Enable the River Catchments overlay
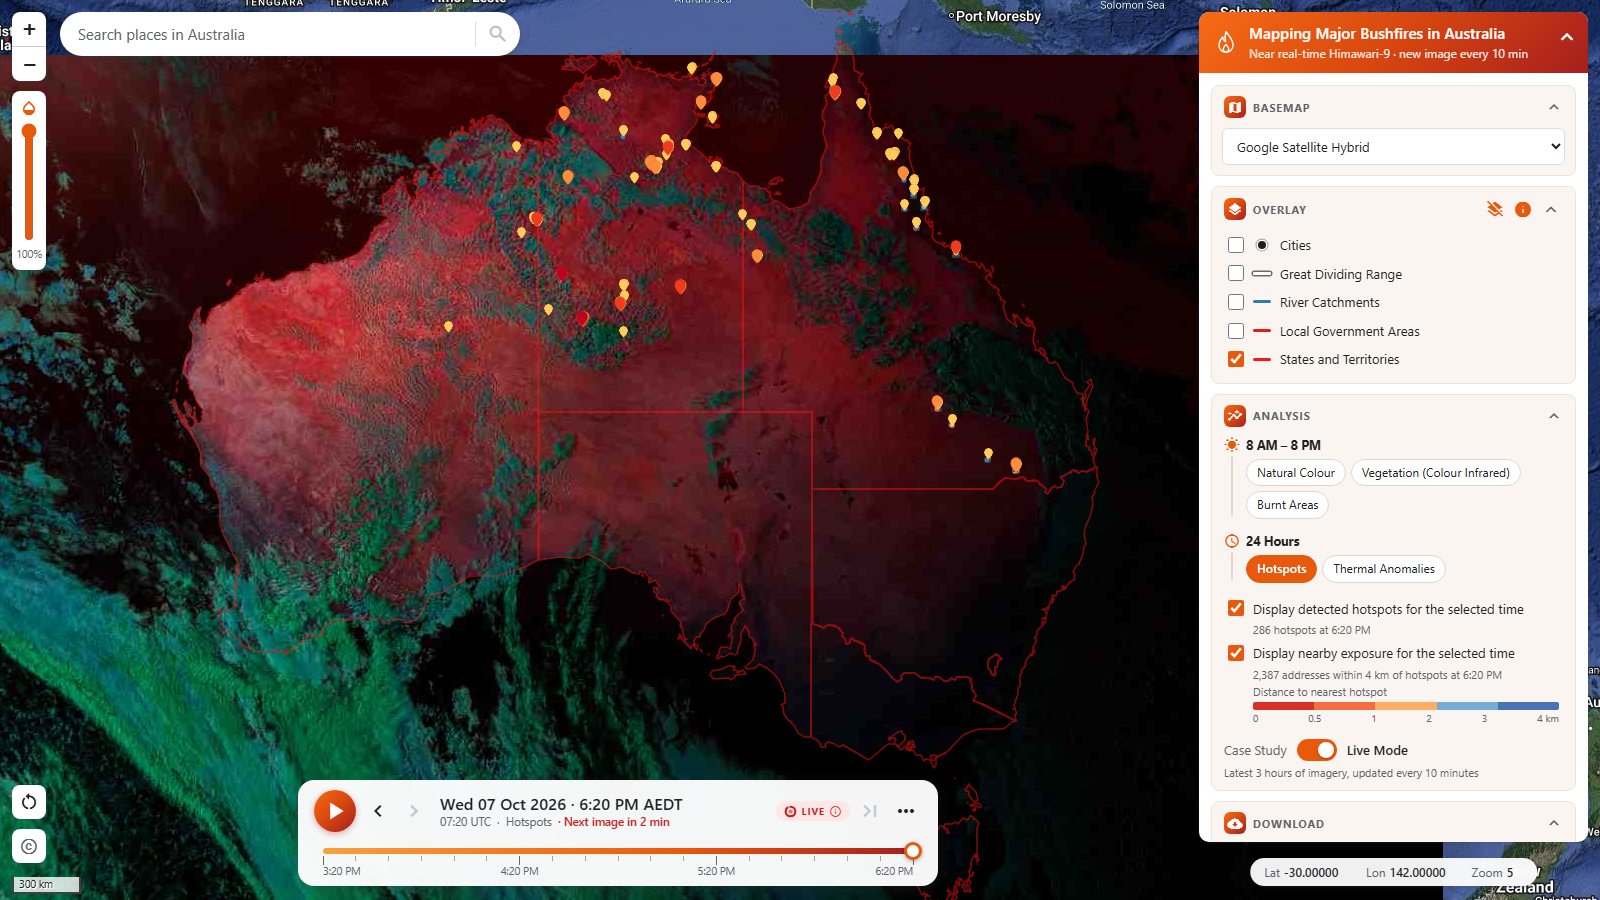The width and height of the screenshot is (1600, 900). 1236,302
